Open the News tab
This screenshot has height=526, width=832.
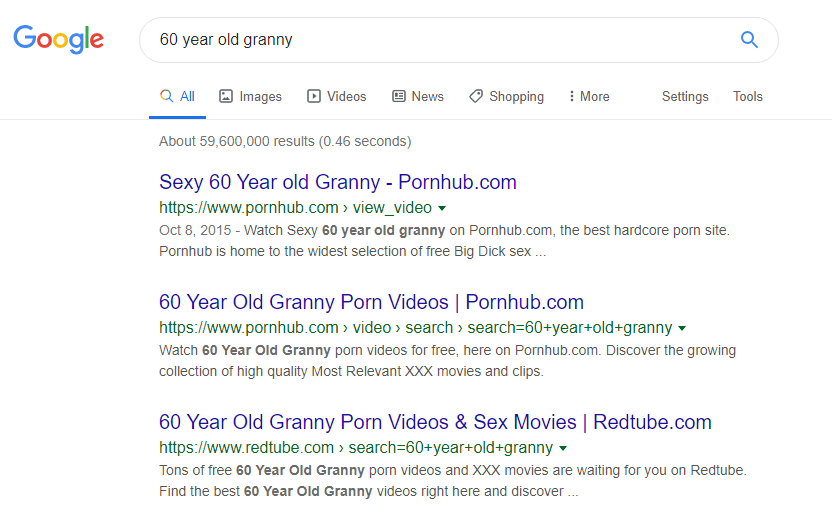click(418, 97)
